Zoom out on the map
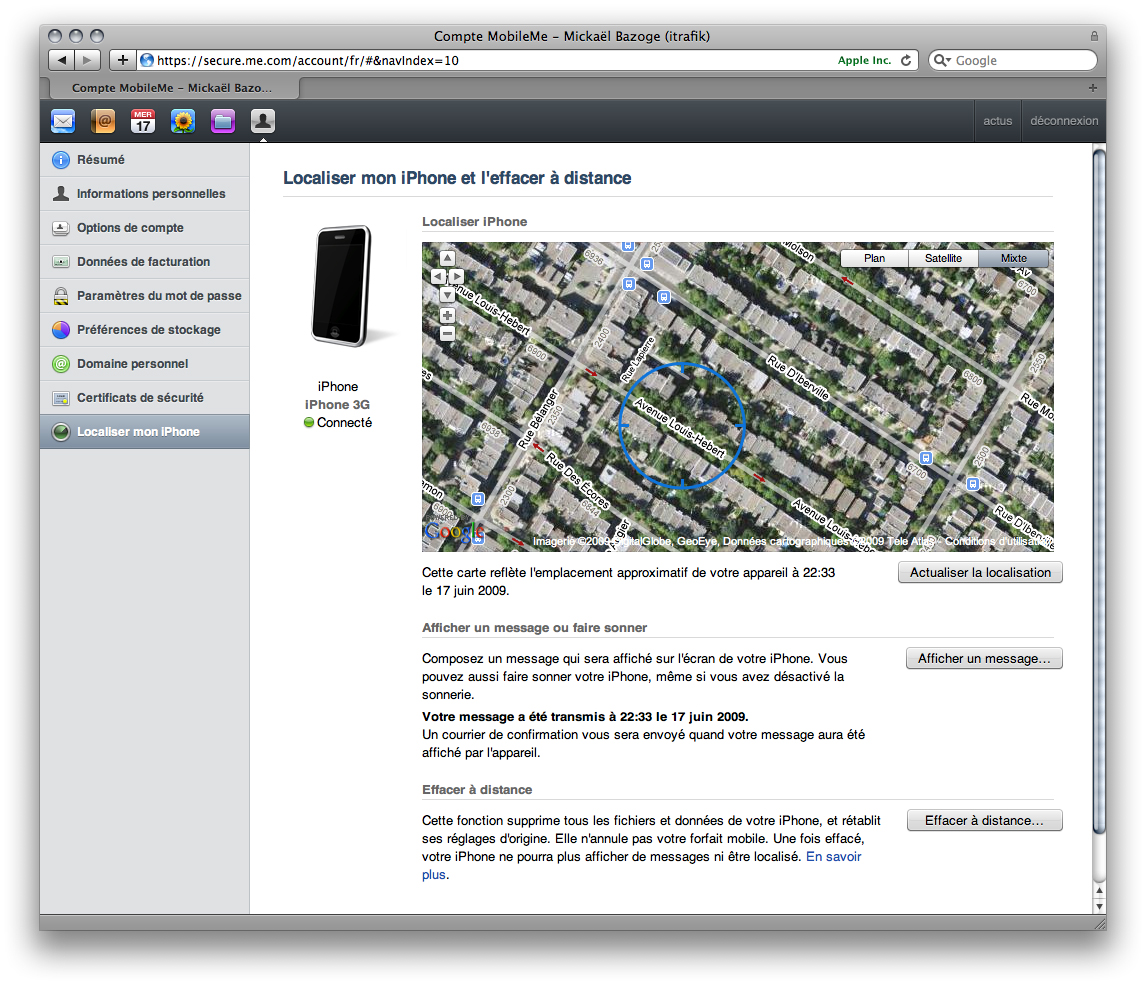This screenshot has height=985, width=1146. pyautogui.click(x=447, y=334)
